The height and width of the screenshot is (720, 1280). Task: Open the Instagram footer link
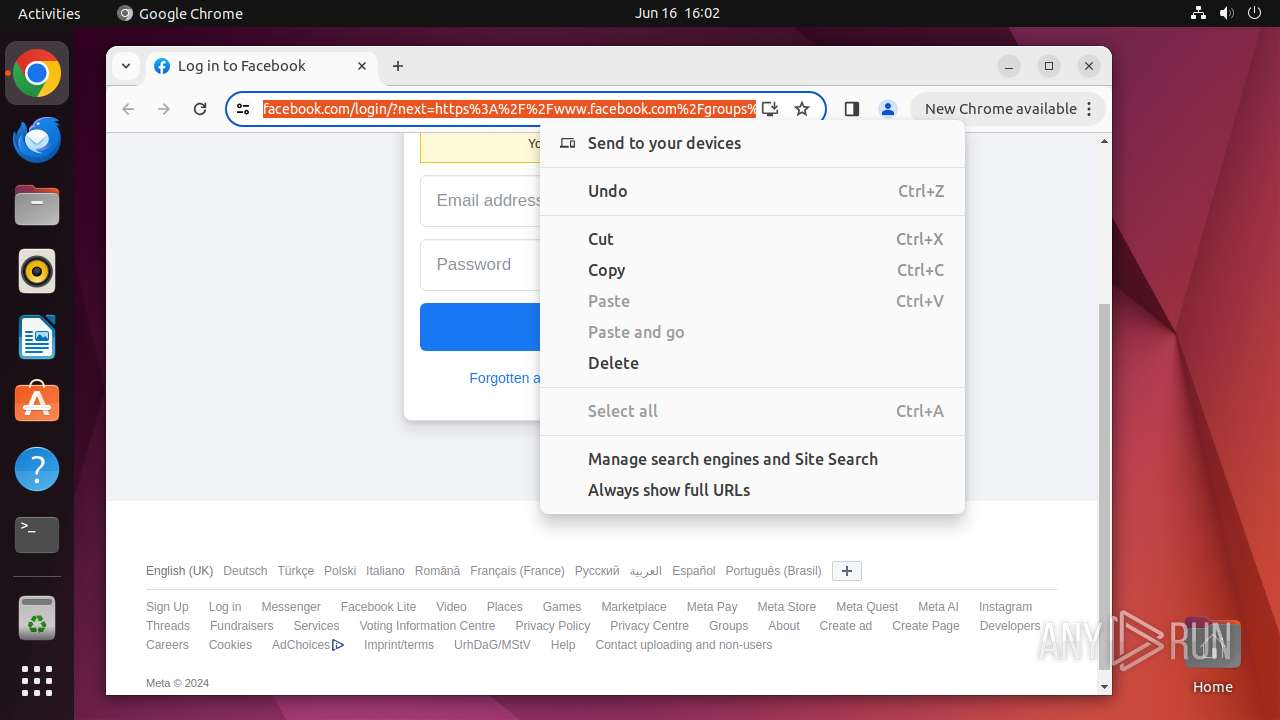(x=1005, y=607)
